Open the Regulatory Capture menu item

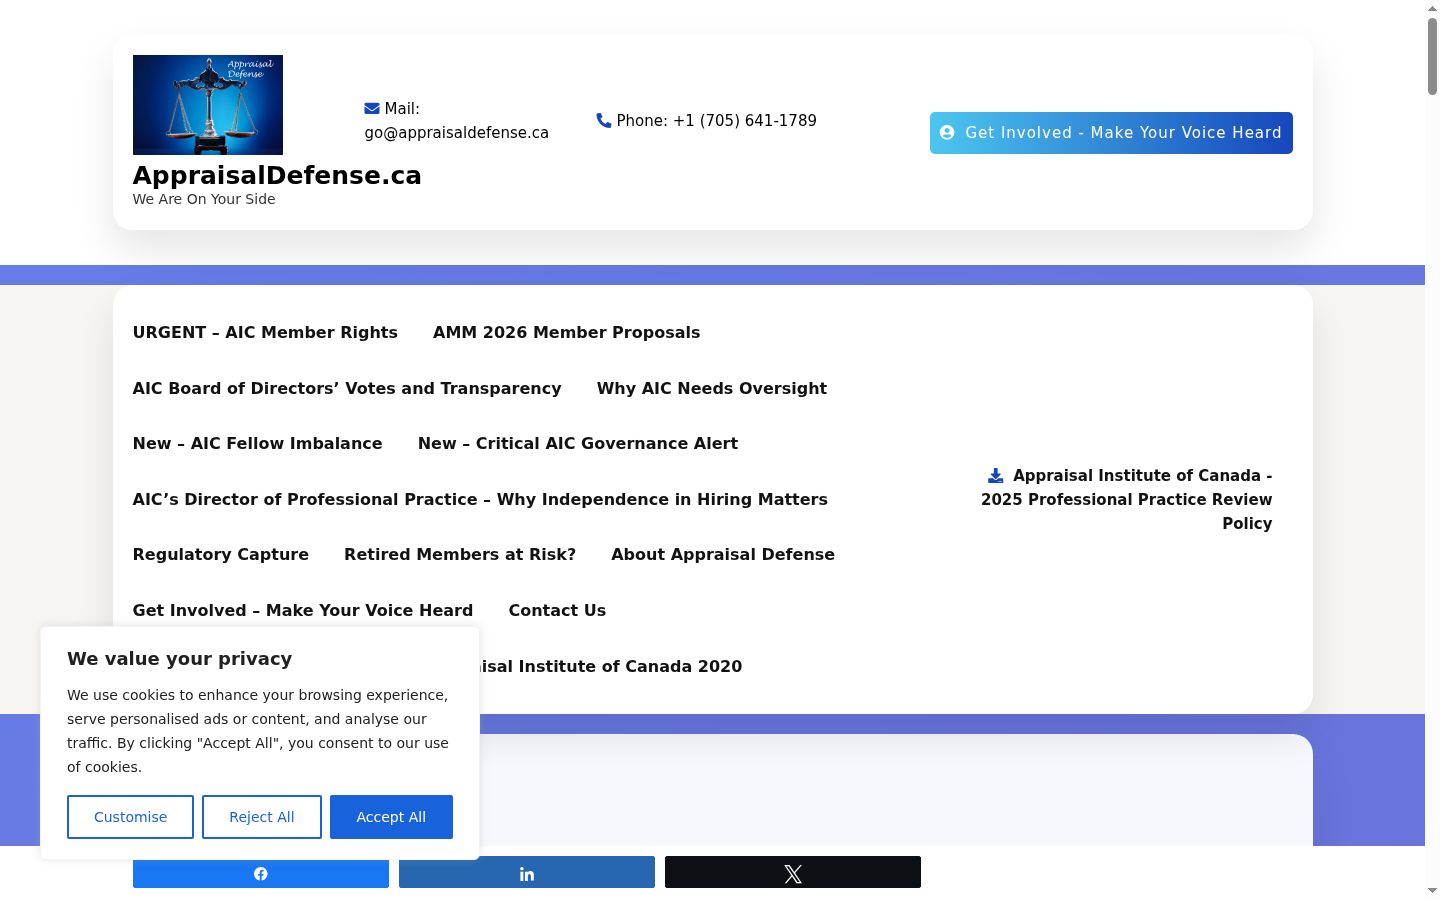(221, 555)
